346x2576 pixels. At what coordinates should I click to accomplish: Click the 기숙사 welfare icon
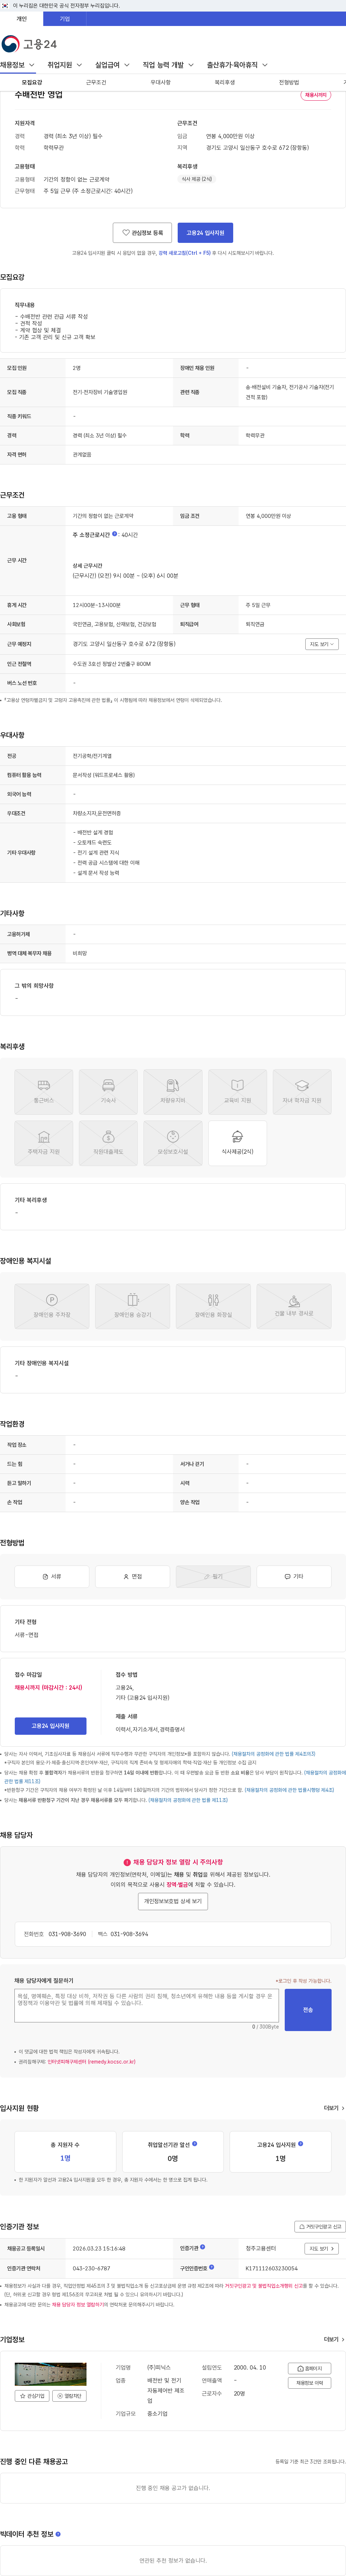tap(108, 1092)
